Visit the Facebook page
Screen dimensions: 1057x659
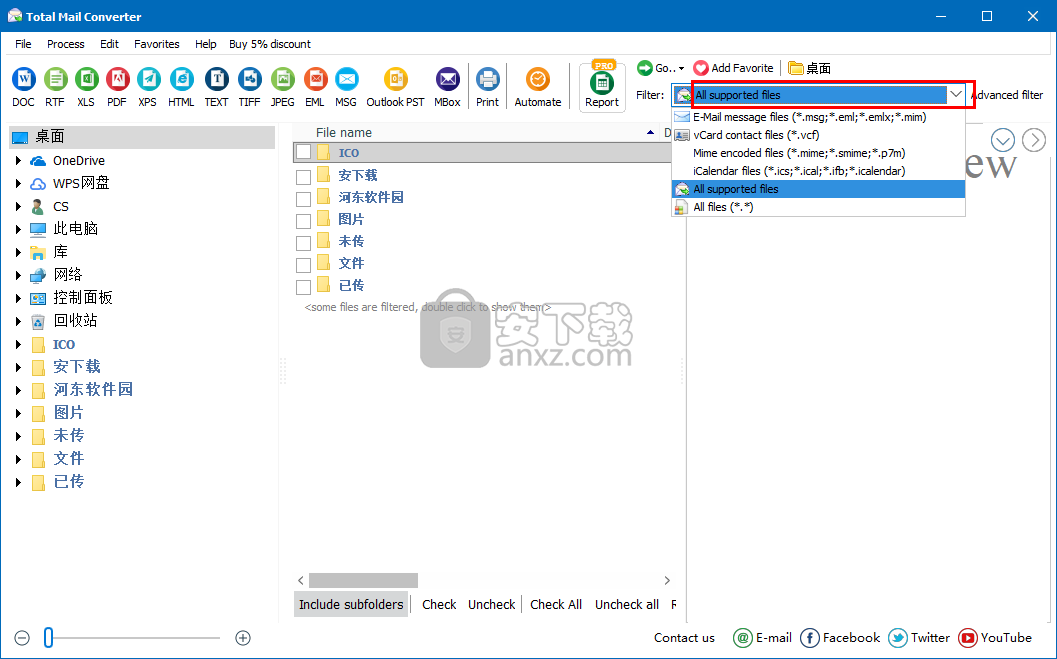pos(840,638)
